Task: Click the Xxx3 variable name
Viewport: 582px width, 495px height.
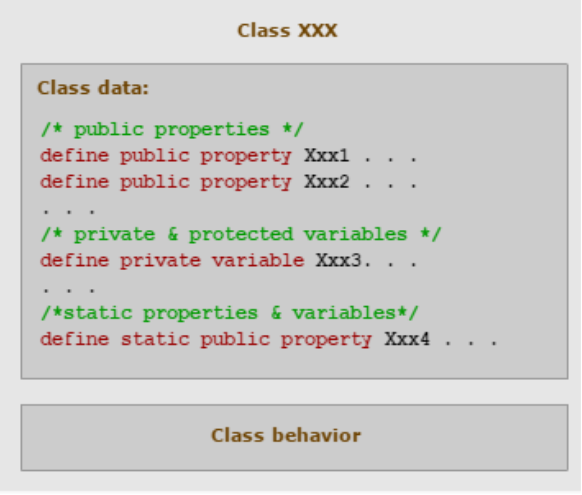Action: (338, 260)
